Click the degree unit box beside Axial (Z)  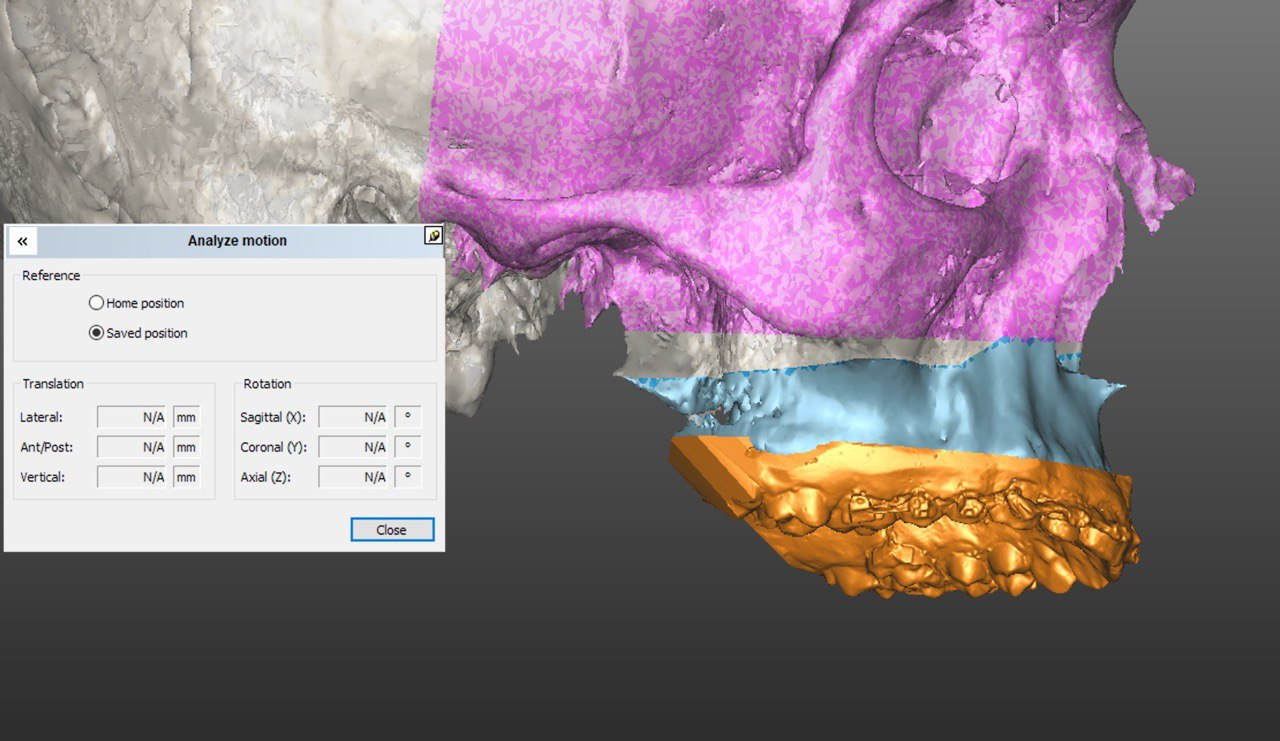pos(408,477)
